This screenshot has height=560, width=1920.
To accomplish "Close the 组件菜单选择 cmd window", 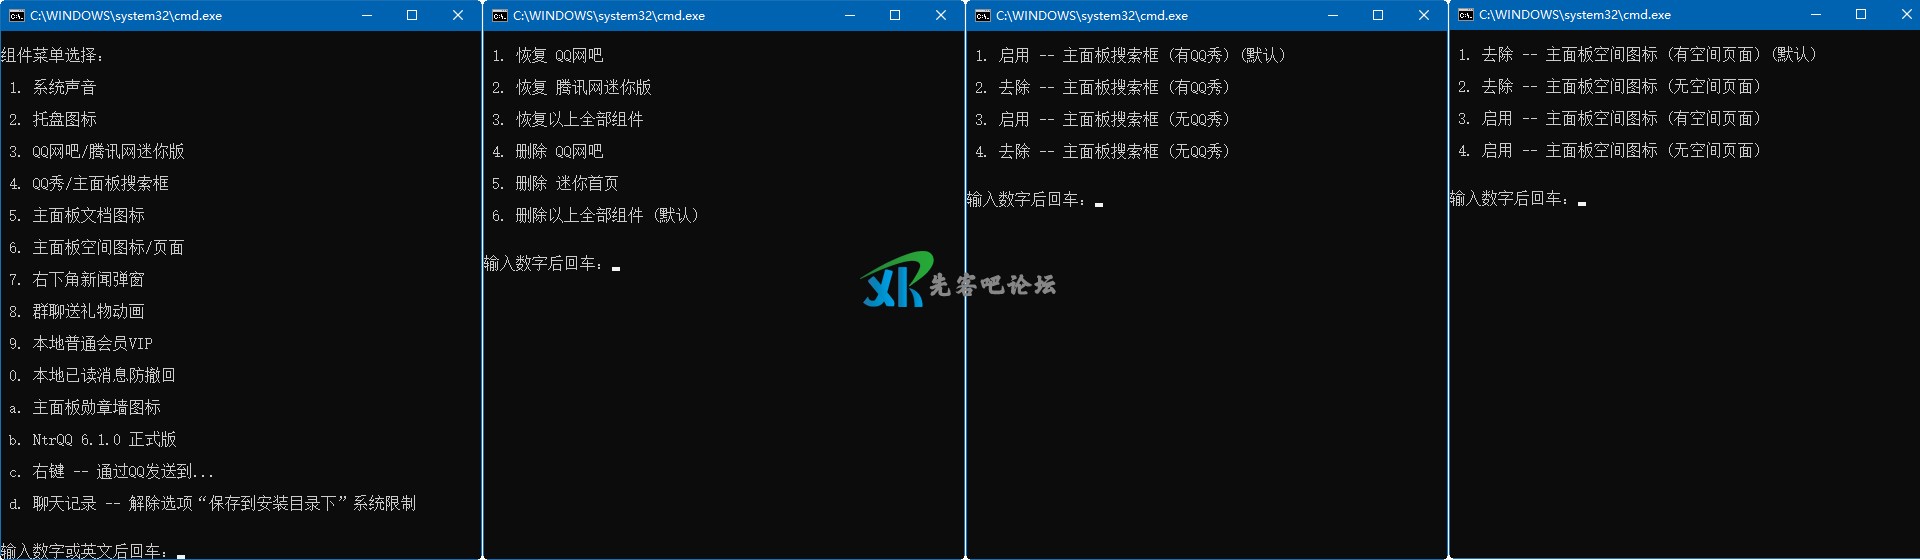I will point(458,16).
